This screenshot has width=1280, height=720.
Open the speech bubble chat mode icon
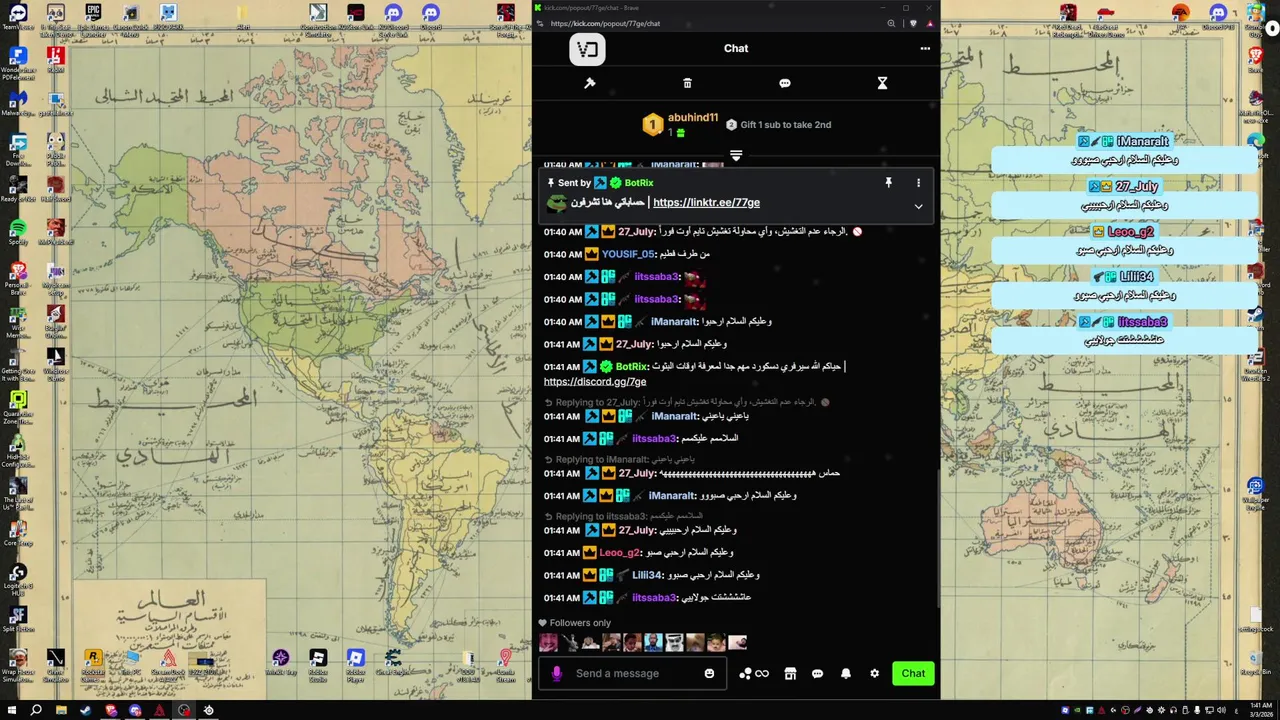click(785, 83)
